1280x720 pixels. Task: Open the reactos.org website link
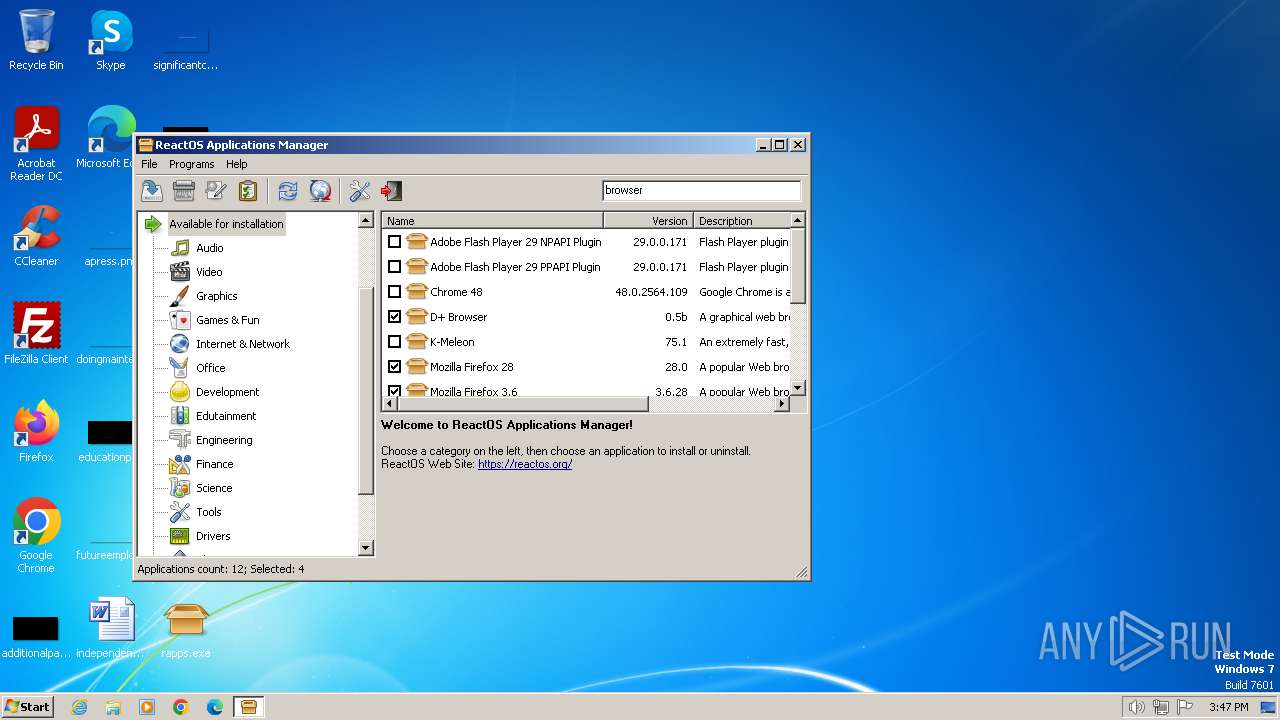coord(525,464)
